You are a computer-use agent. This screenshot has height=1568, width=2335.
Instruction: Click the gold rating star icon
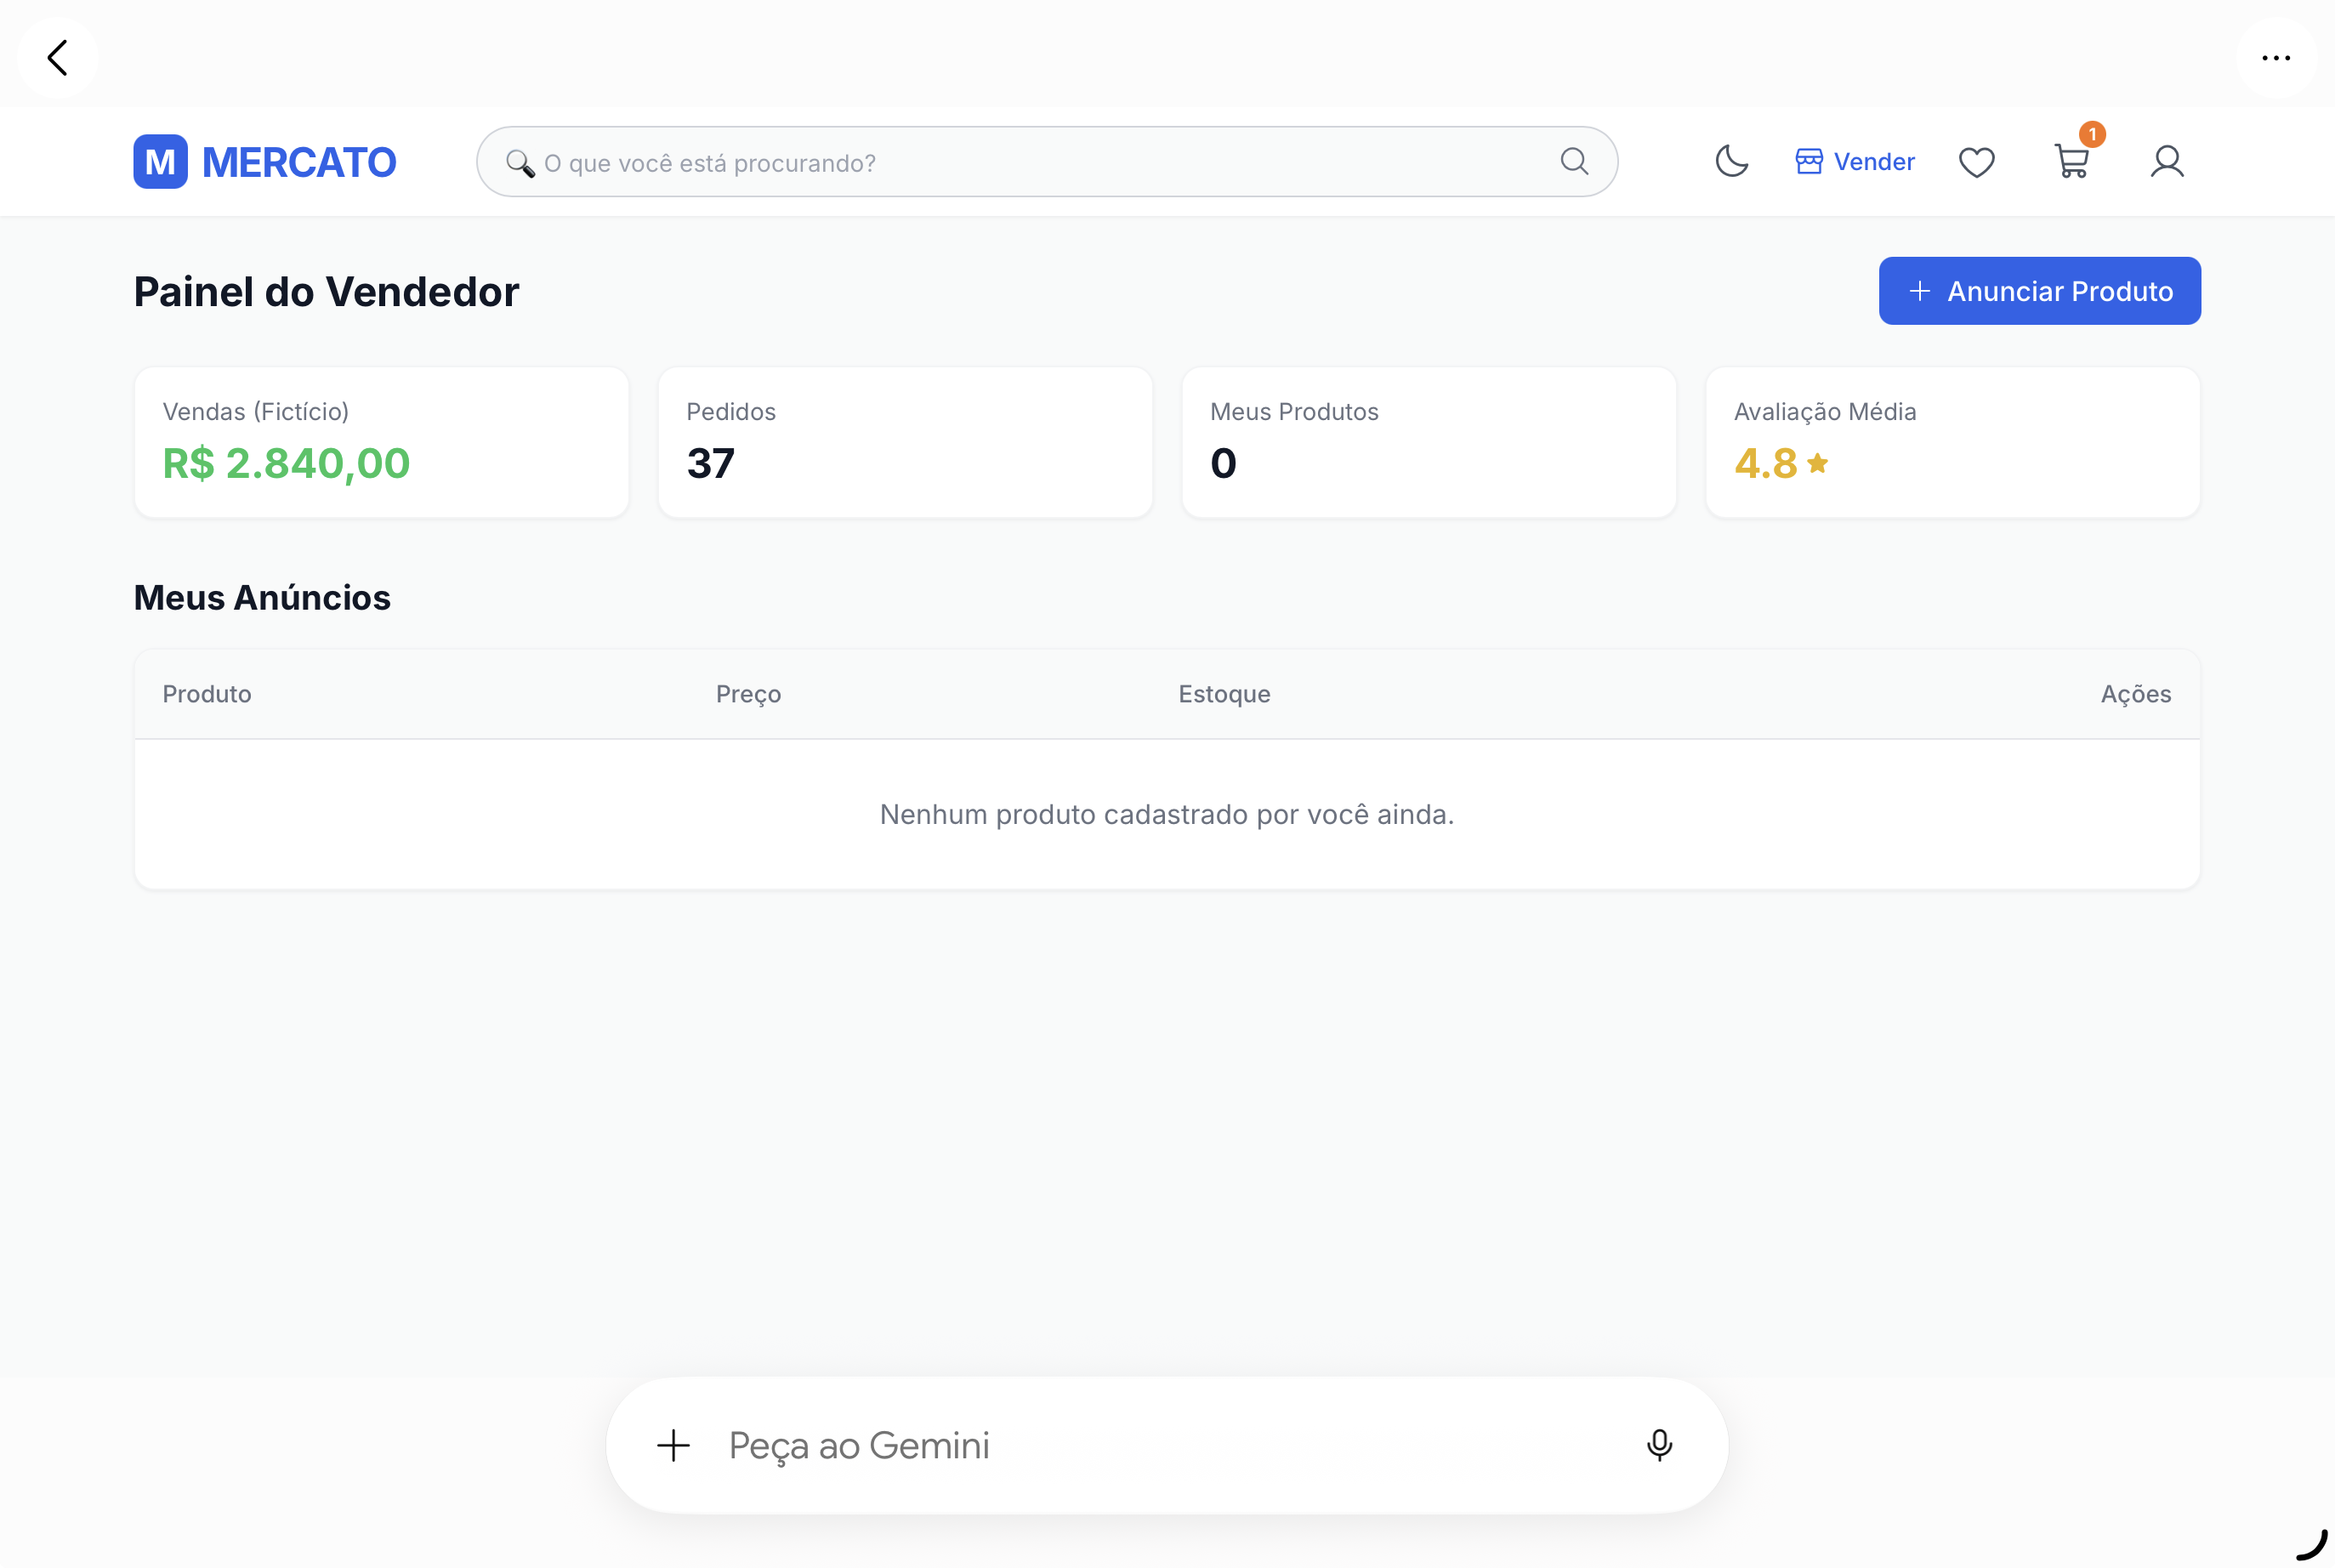pos(1818,462)
